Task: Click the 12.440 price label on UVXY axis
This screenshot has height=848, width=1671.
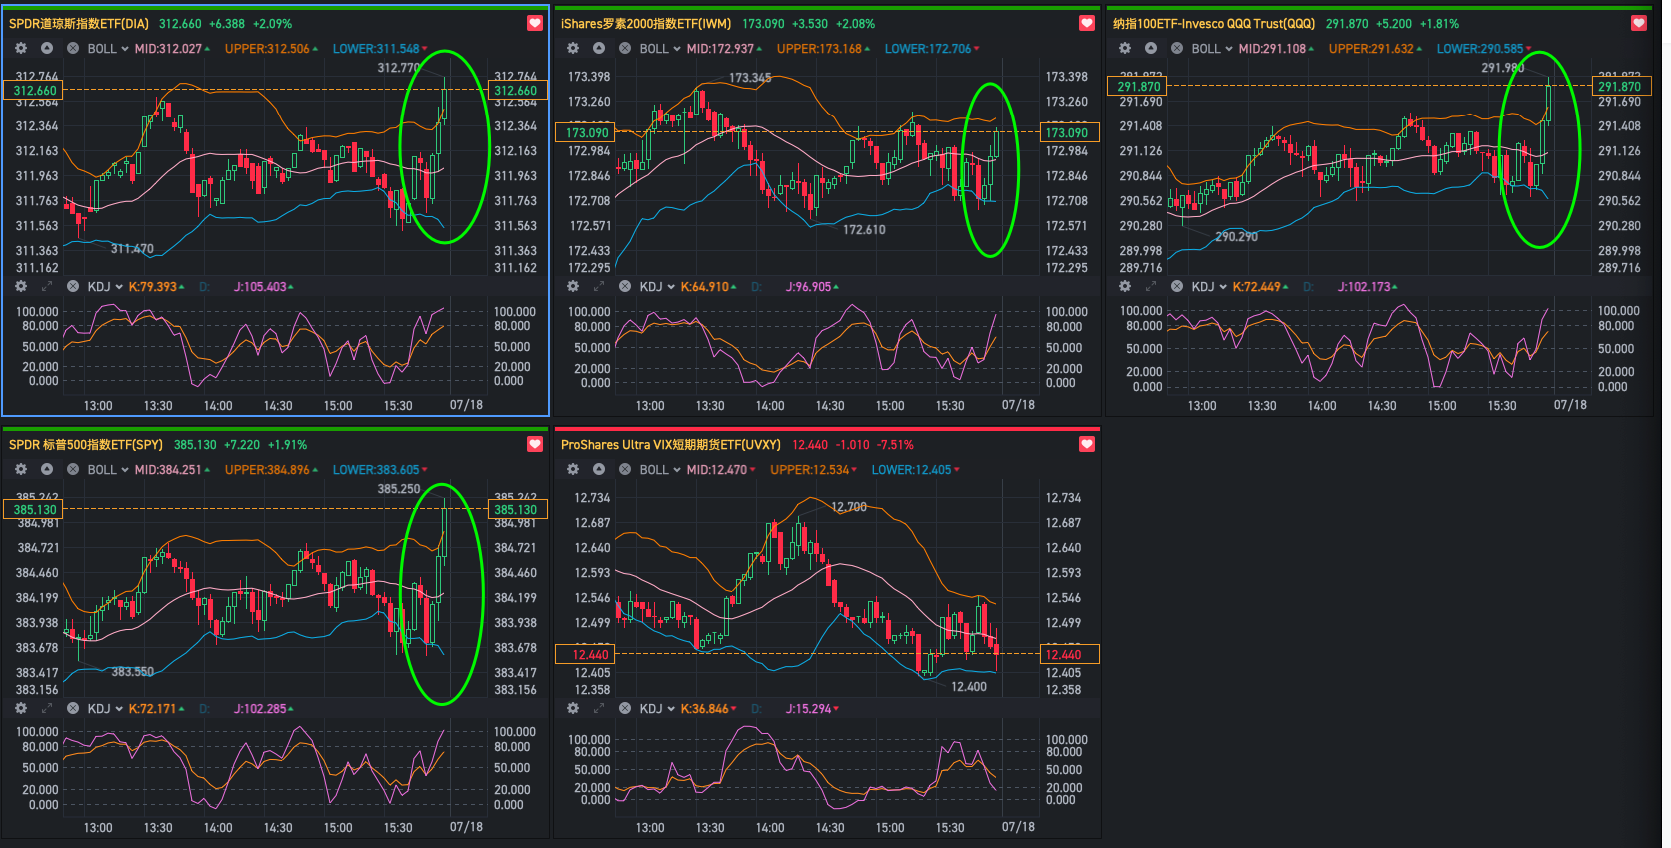Action: point(1070,654)
